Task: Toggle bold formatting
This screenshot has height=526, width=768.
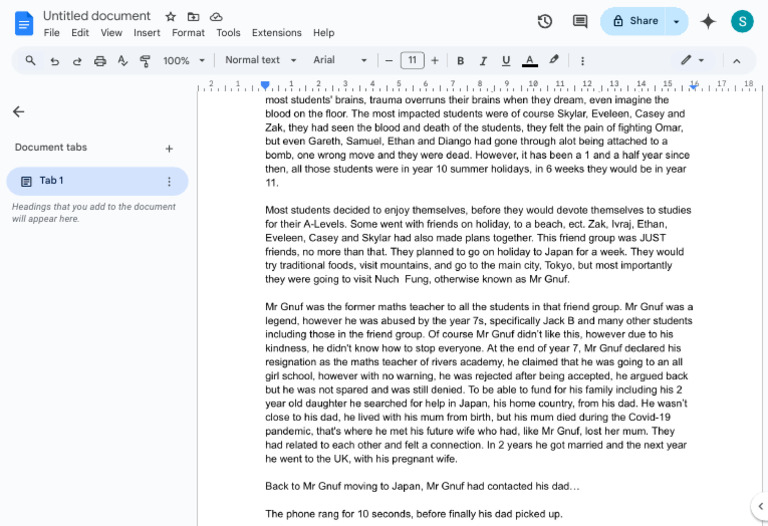Action: 460,61
